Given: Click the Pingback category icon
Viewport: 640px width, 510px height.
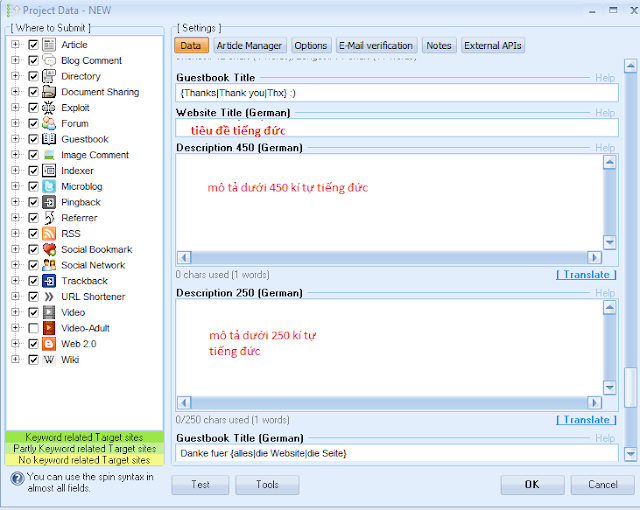Looking at the screenshot, I should (49, 202).
